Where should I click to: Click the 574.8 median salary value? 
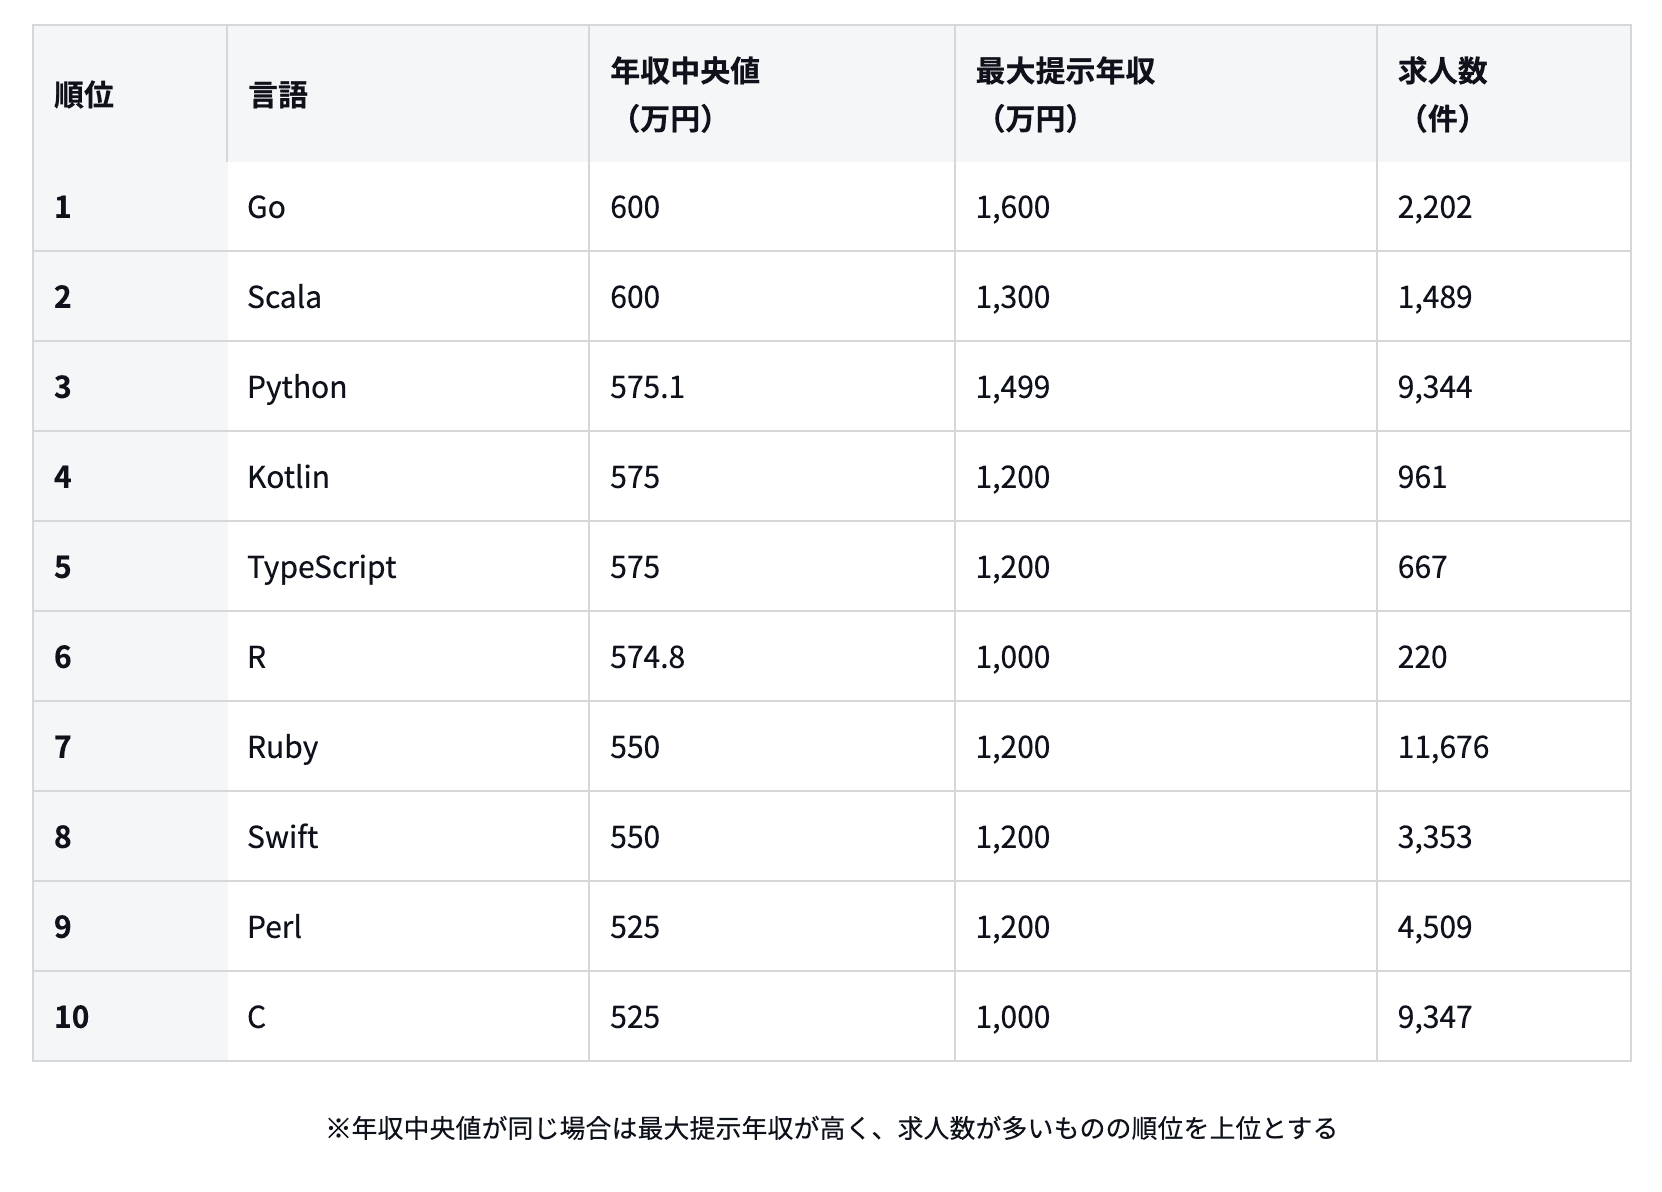(x=647, y=657)
